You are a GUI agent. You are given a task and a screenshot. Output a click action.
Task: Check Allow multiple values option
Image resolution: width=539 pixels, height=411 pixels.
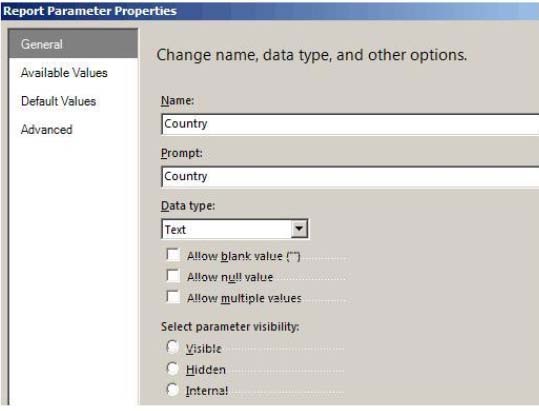[173, 297]
